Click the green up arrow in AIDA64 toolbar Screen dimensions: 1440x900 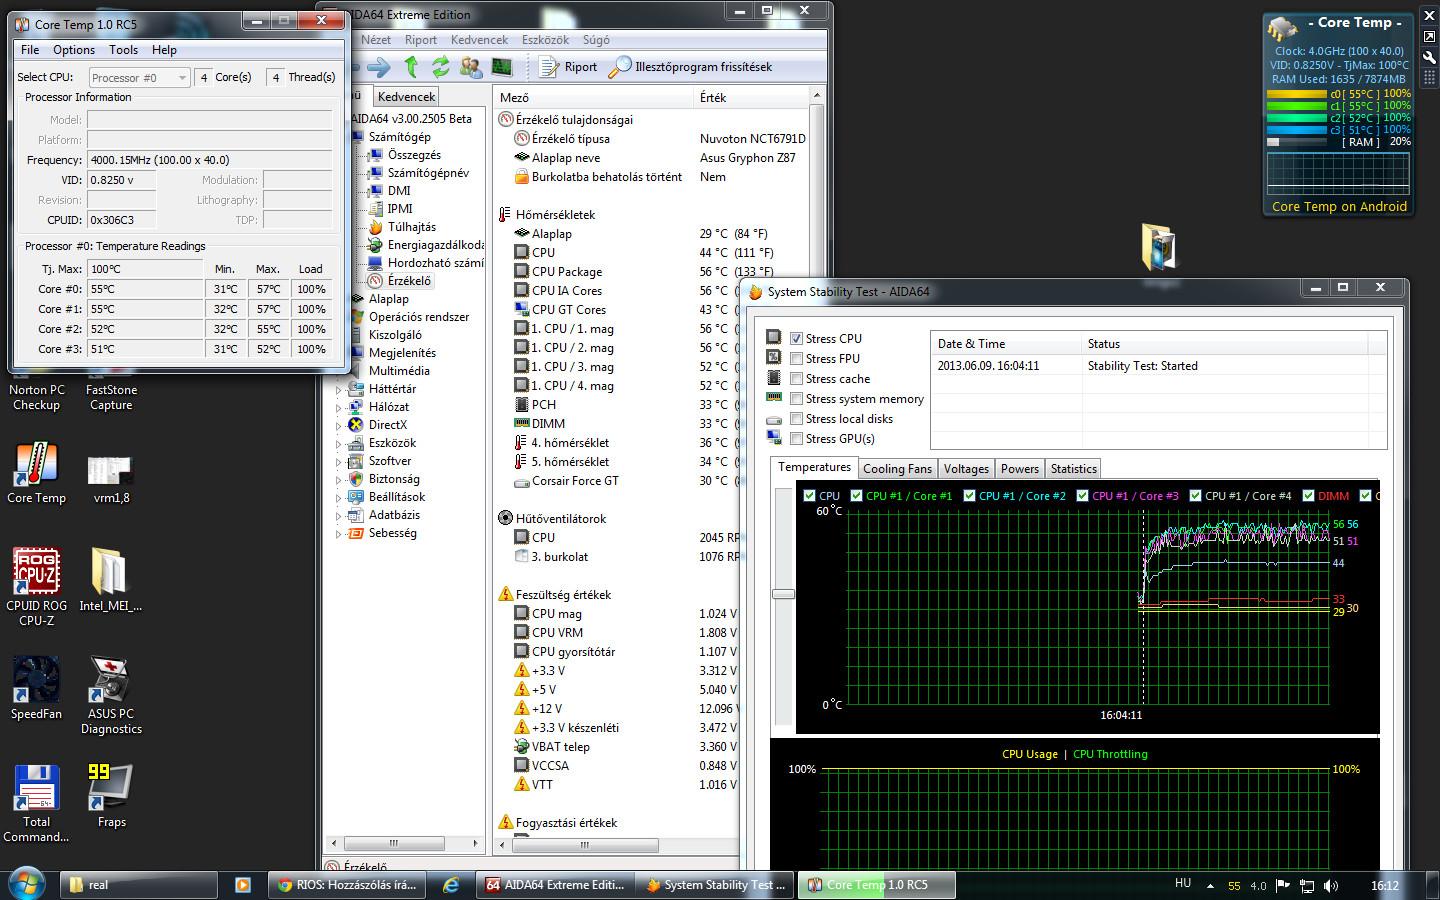410,67
